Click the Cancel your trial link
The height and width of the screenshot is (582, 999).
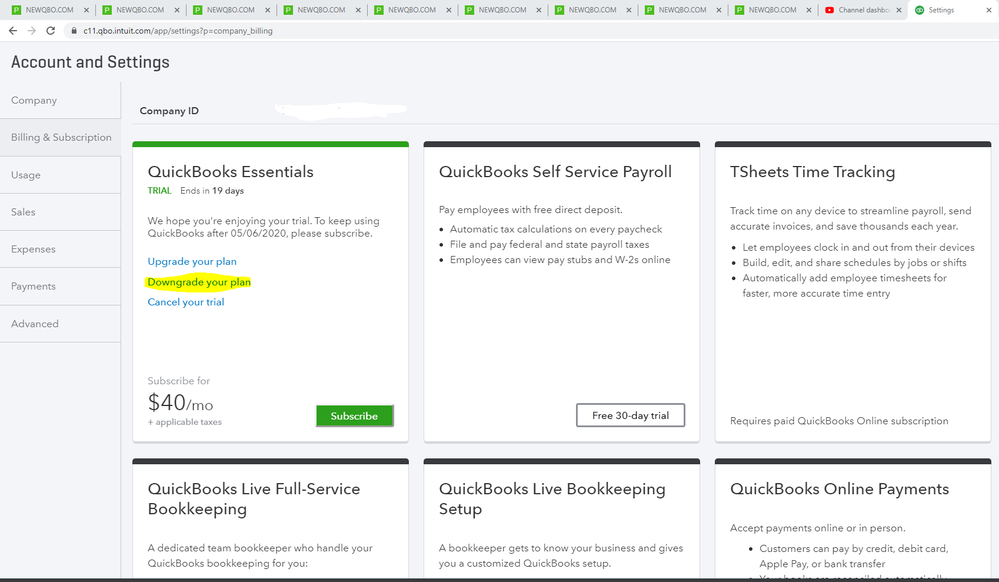point(185,302)
